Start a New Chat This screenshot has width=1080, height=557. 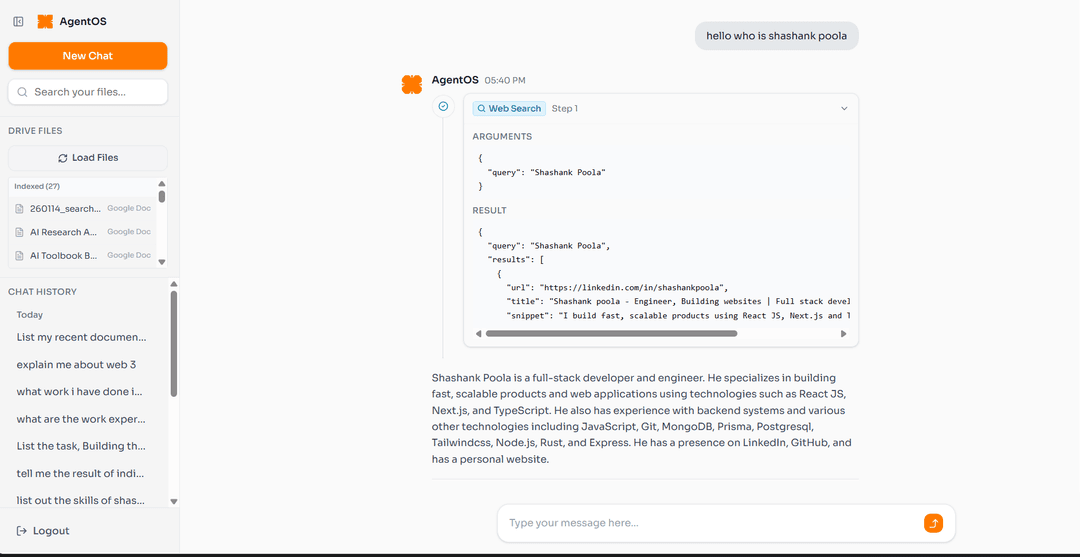[x=88, y=56]
